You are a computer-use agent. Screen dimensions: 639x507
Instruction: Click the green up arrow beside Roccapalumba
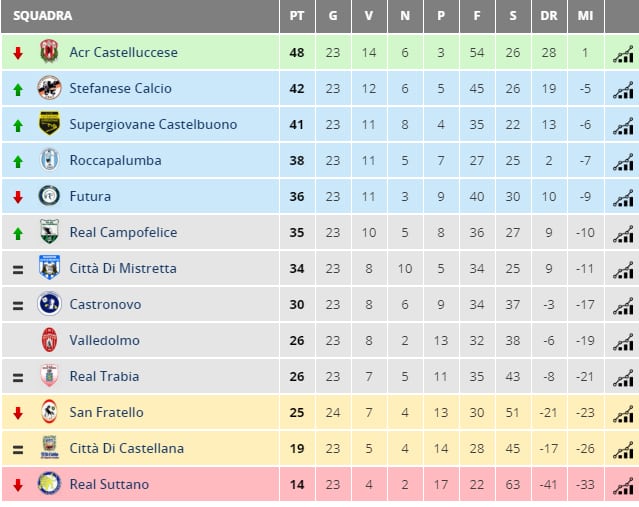(18, 161)
